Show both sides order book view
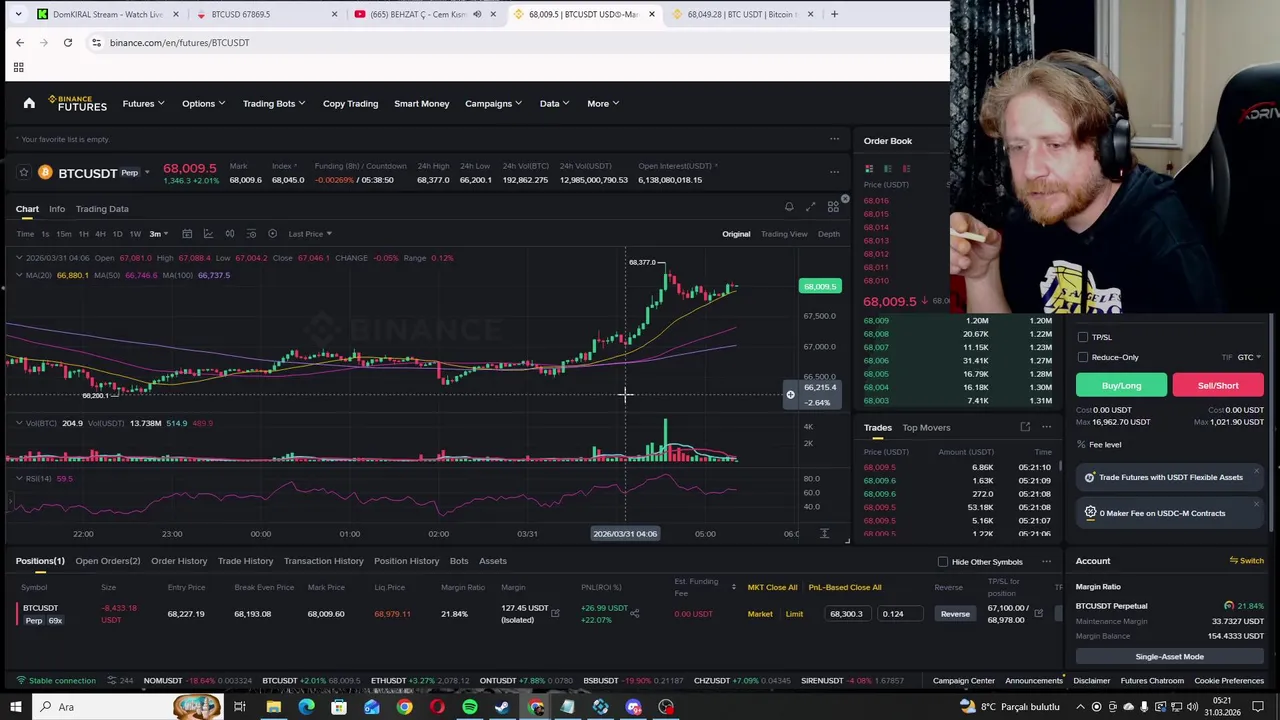 869,169
